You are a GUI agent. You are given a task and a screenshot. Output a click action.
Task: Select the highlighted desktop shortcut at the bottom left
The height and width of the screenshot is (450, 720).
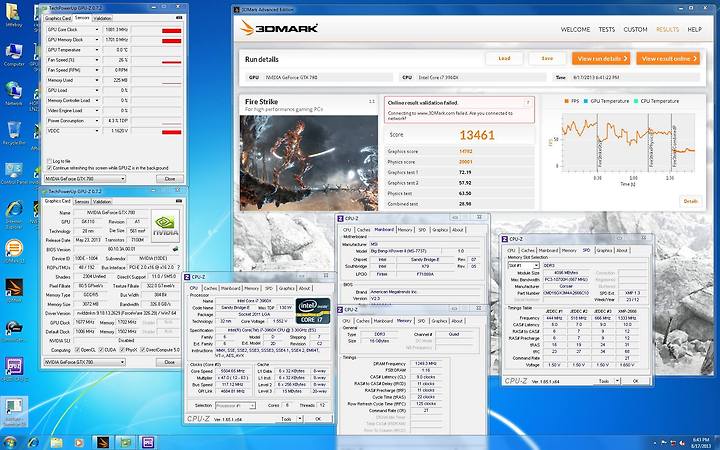[14, 412]
